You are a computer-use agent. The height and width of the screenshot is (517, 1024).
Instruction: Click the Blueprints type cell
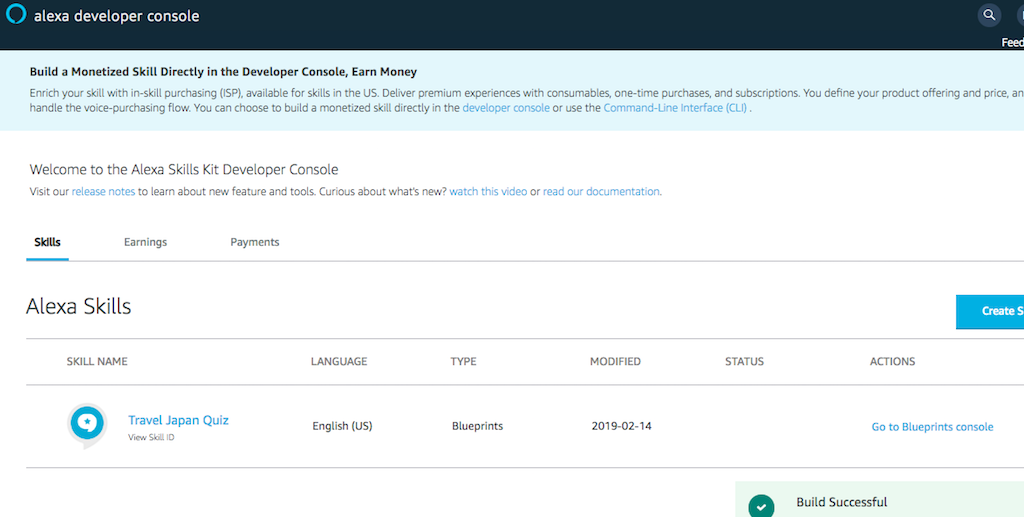(477, 426)
